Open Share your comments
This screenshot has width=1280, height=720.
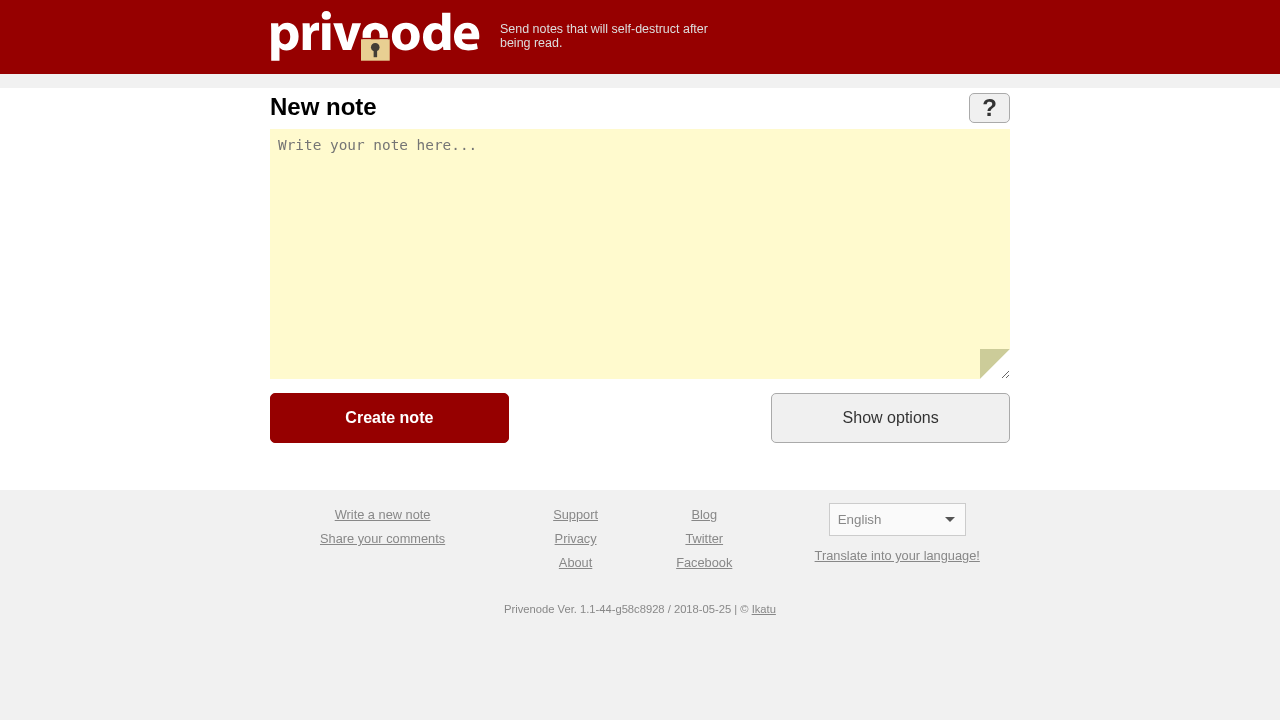[x=382, y=538]
